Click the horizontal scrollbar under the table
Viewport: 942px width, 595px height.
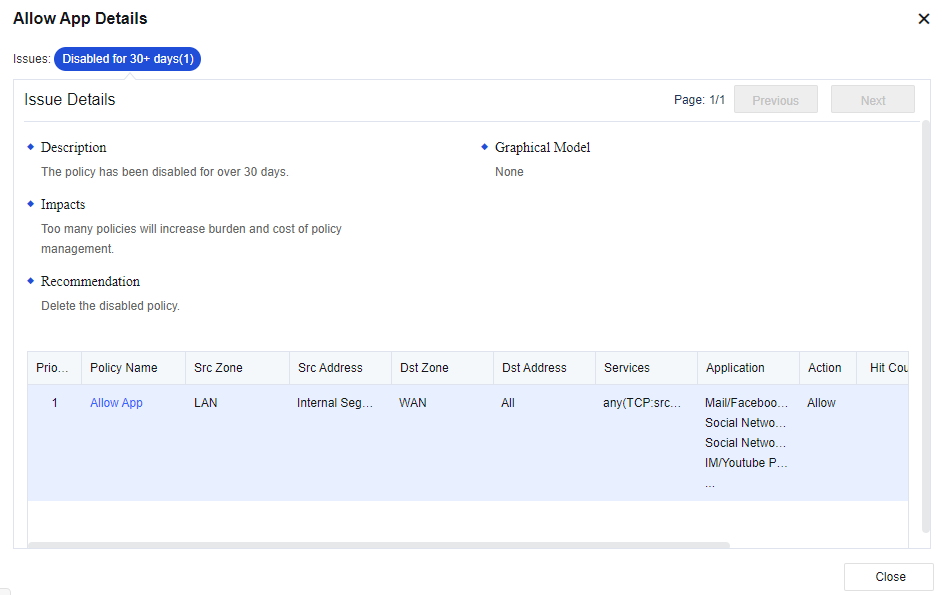(x=378, y=545)
